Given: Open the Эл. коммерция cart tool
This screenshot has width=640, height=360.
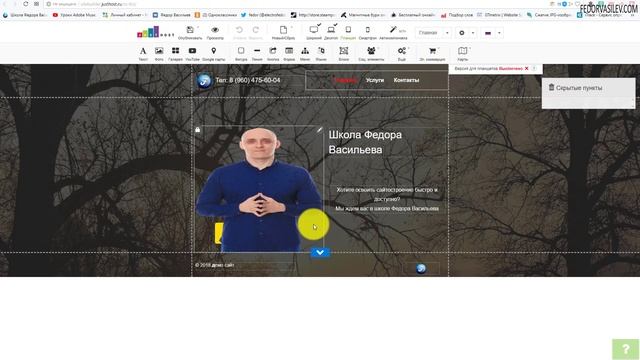Looking at the screenshot, I should 432,51.
